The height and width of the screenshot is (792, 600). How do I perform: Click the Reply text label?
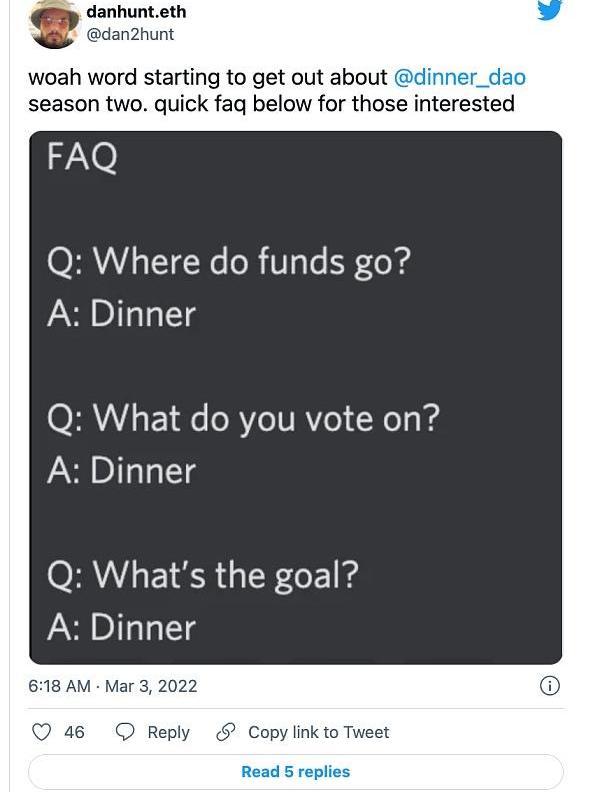pos(168,732)
